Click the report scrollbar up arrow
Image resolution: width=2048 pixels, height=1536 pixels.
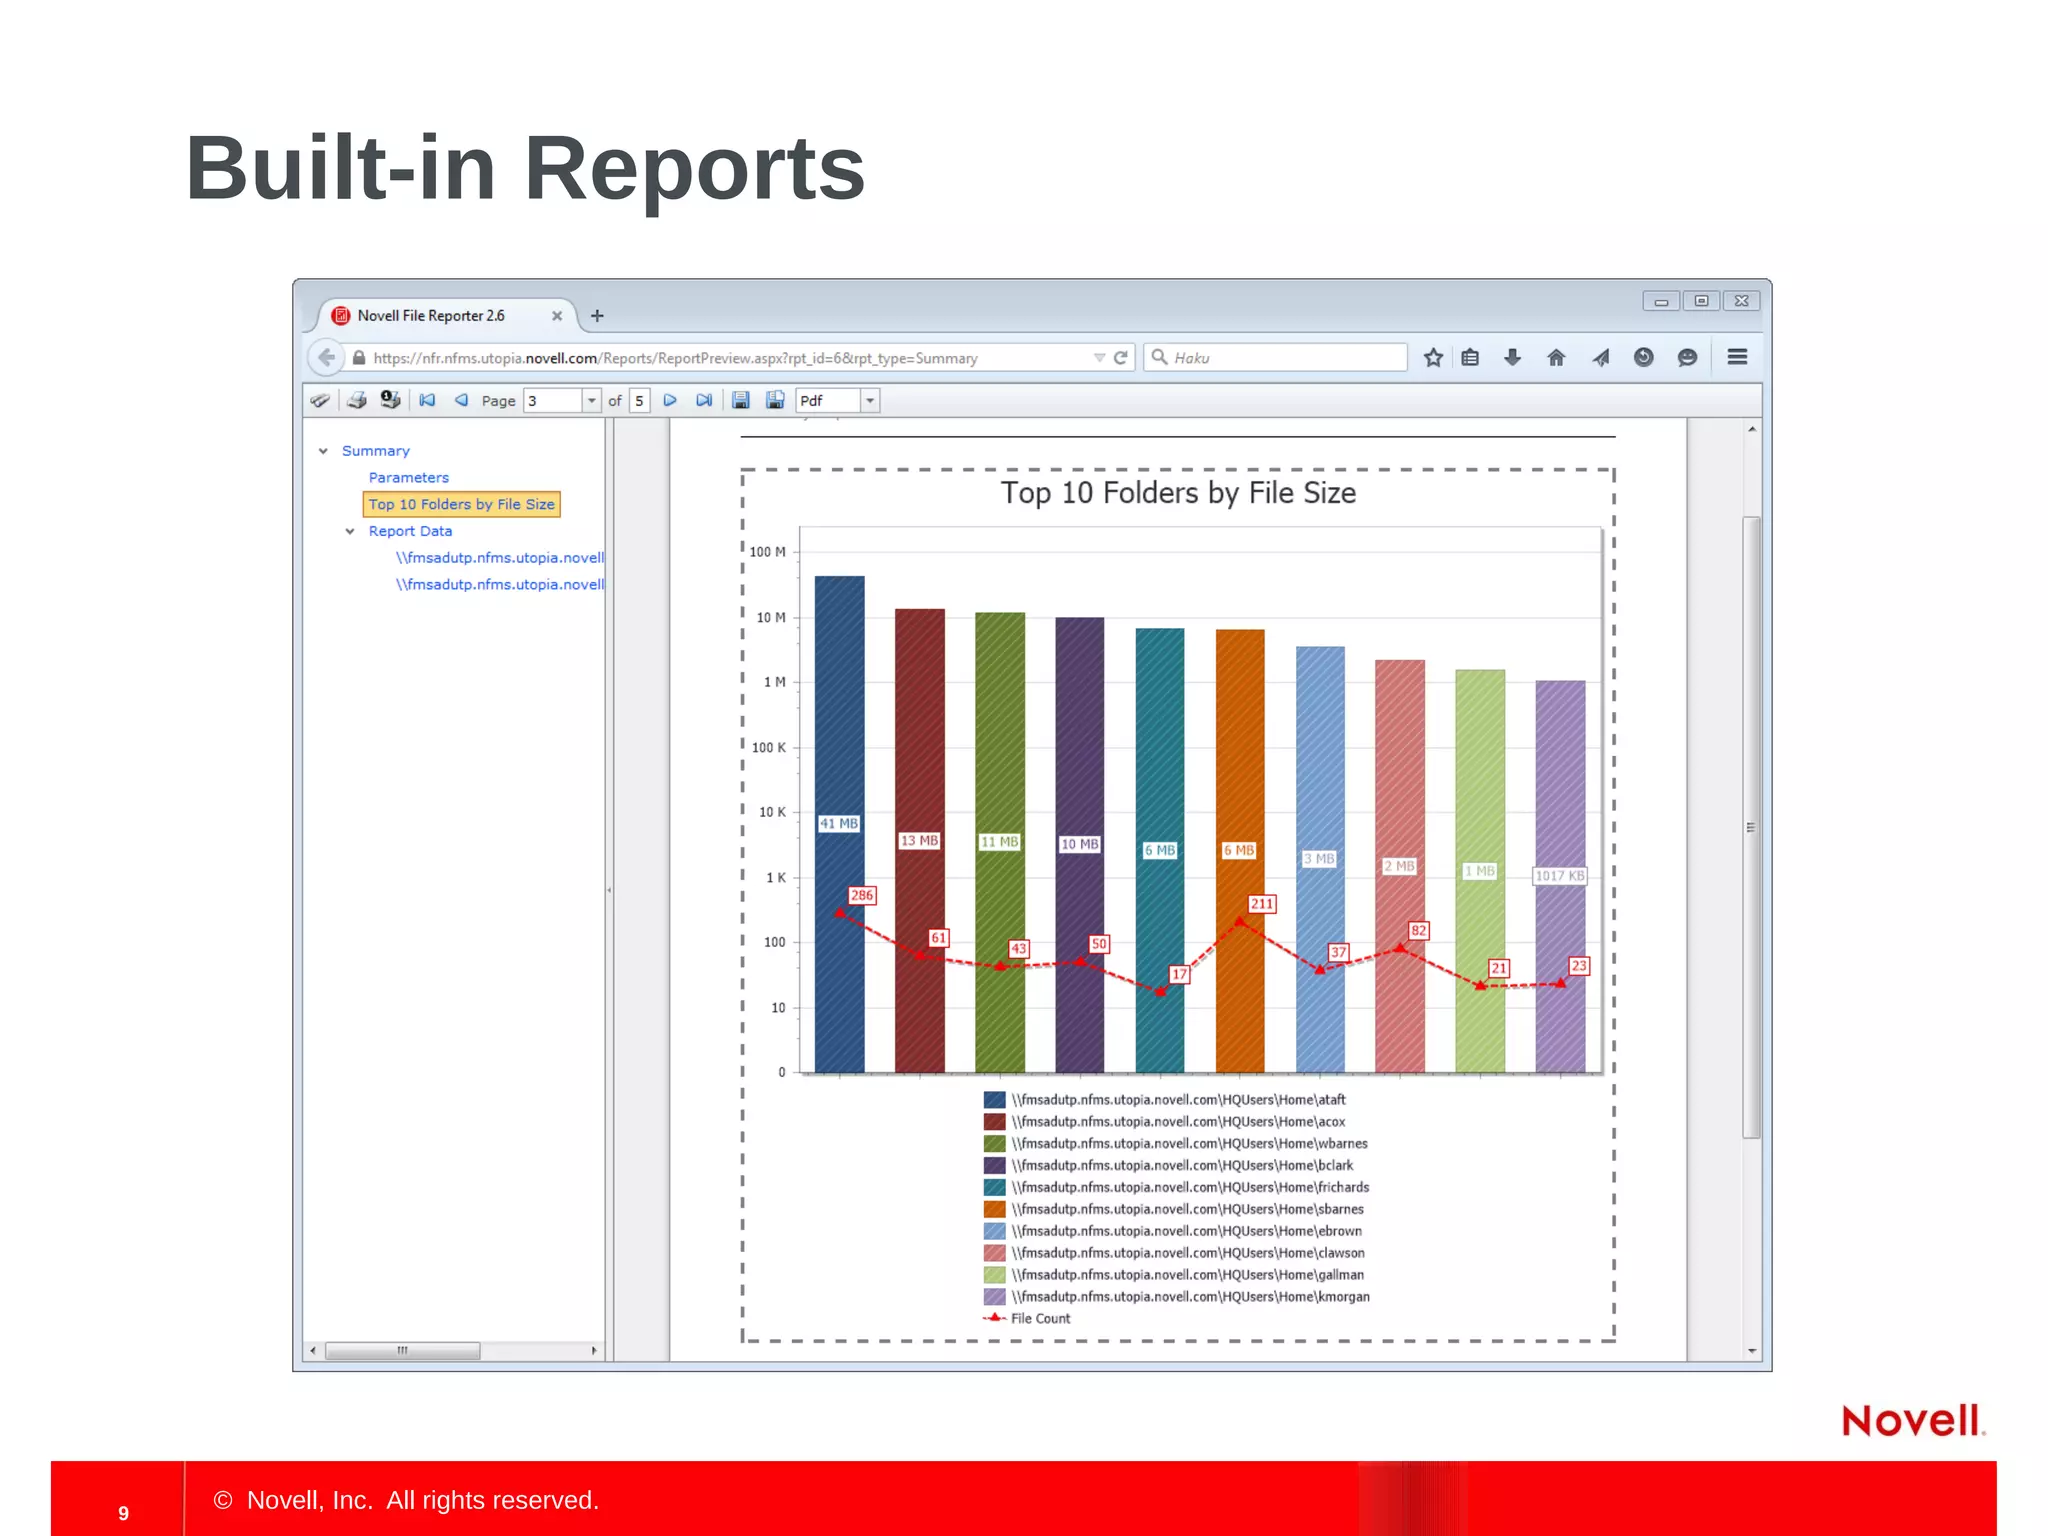1752,429
